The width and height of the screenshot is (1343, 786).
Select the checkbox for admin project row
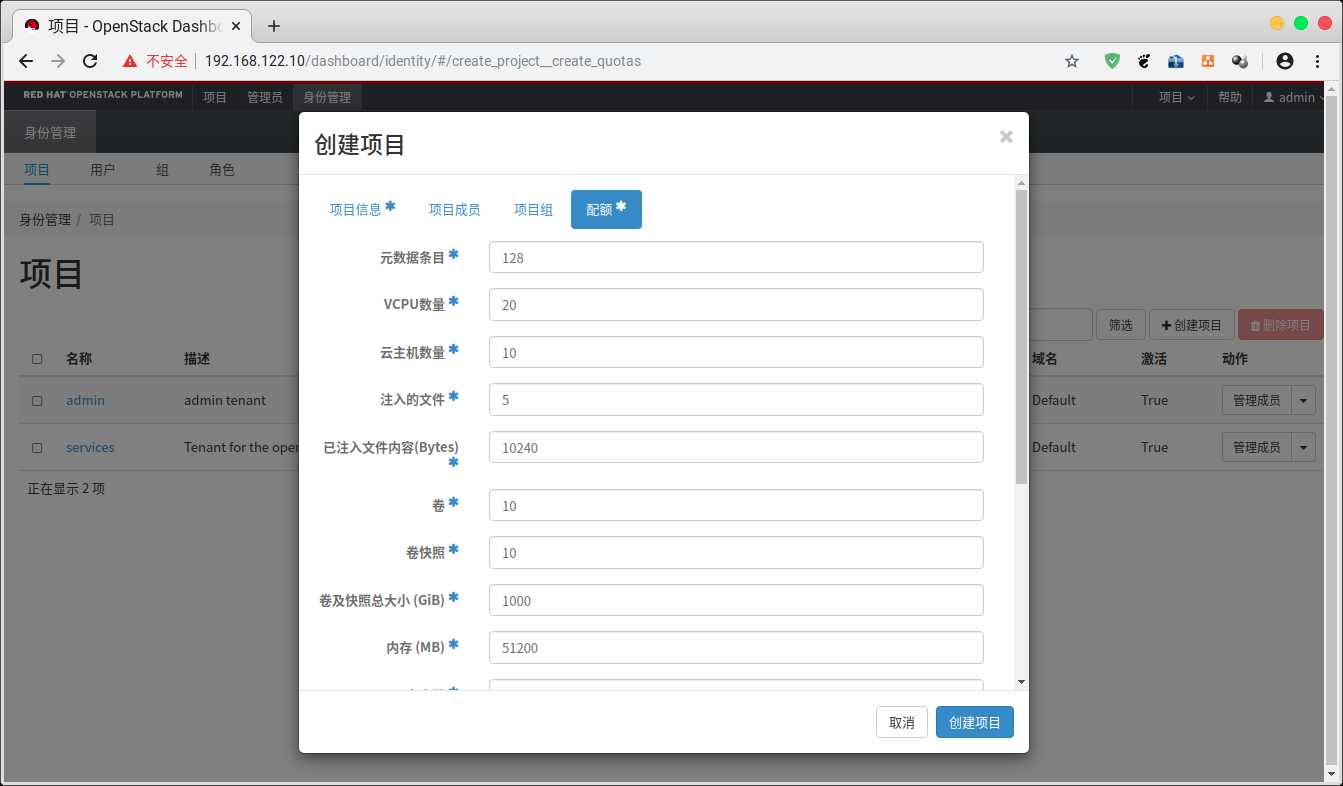[37, 400]
